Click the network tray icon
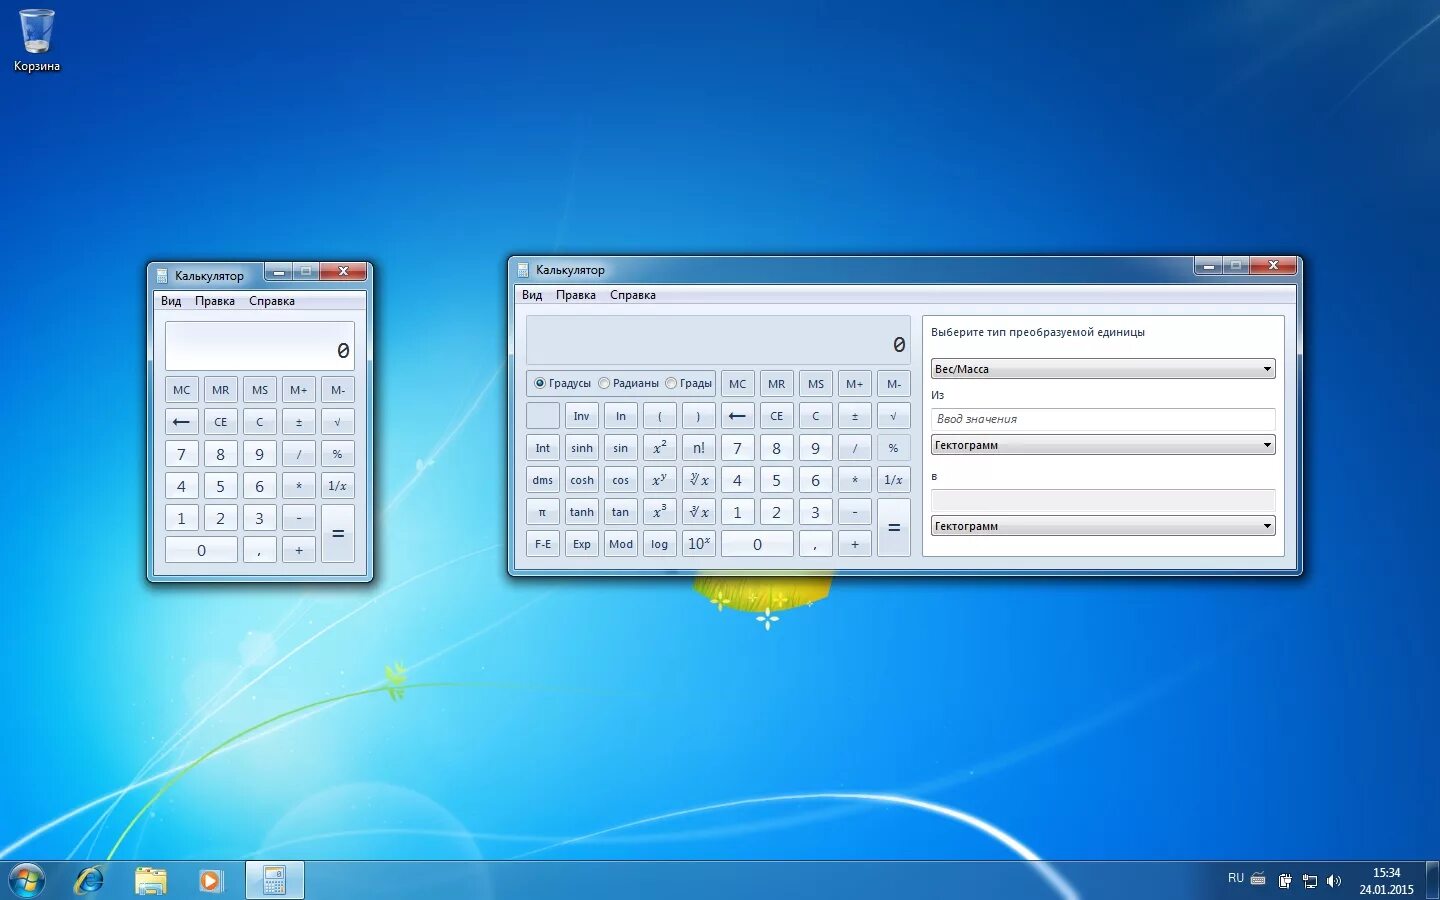This screenshot has width=1440, height=900. point(1309,881)
